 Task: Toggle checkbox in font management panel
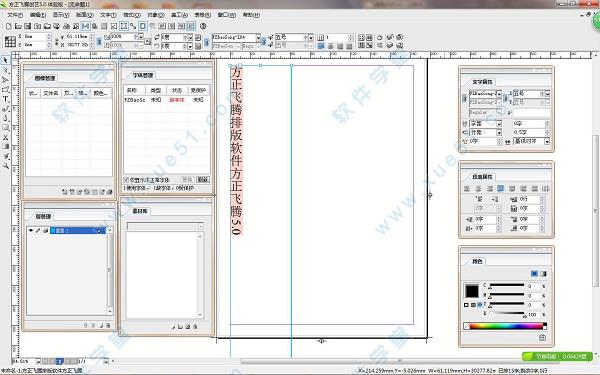point(126,179)
